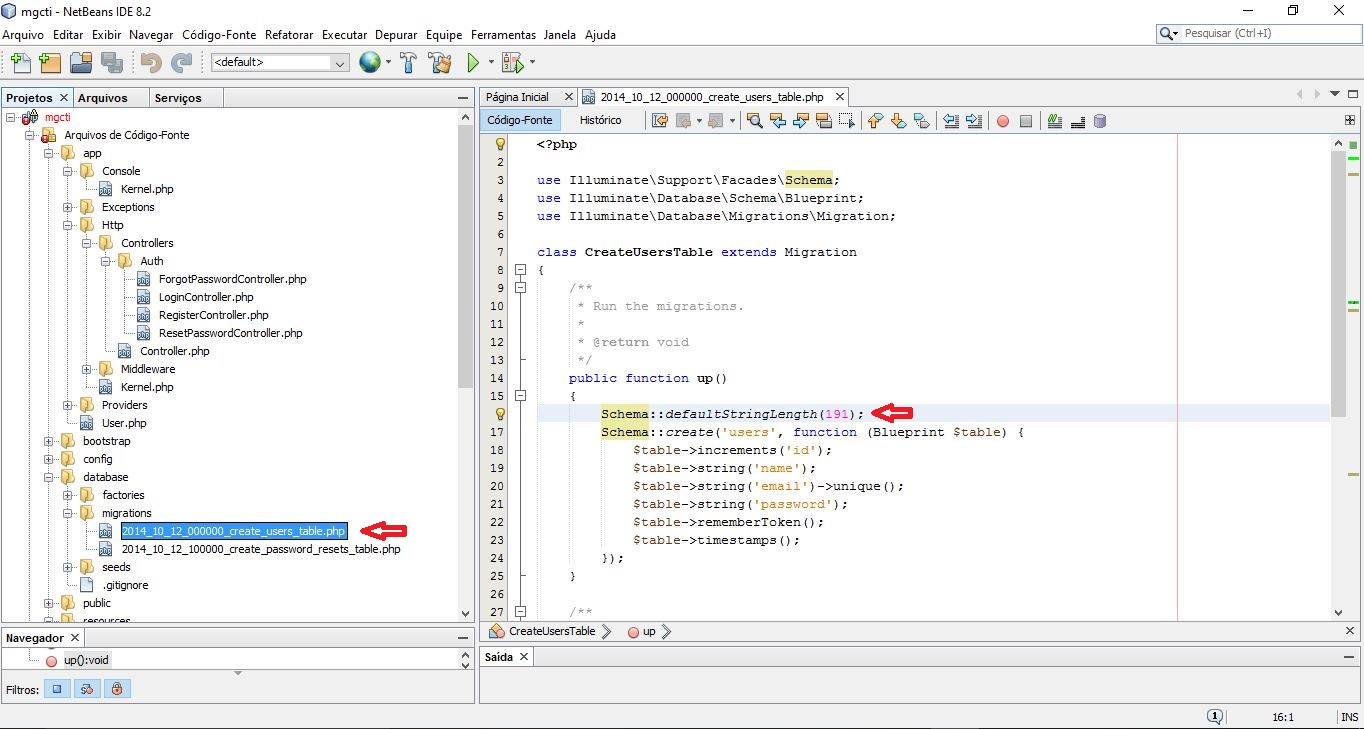
Task: Click the light bulb hint on line 16
Action: (x=501, y=414)
